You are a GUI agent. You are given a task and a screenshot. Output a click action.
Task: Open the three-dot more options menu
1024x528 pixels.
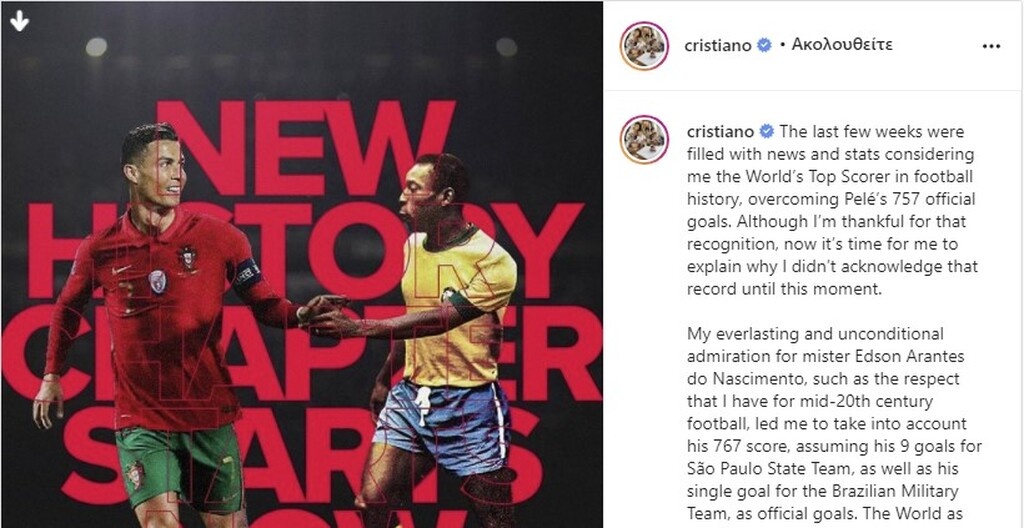pyautogui.click(x=991, y=46)
